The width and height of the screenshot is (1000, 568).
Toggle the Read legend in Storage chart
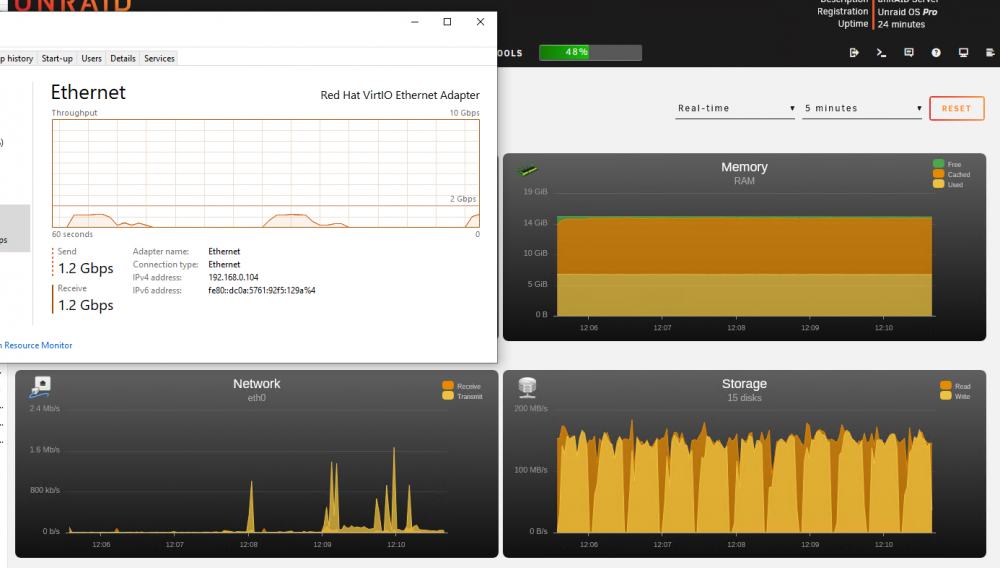click(x=955, y=386)
